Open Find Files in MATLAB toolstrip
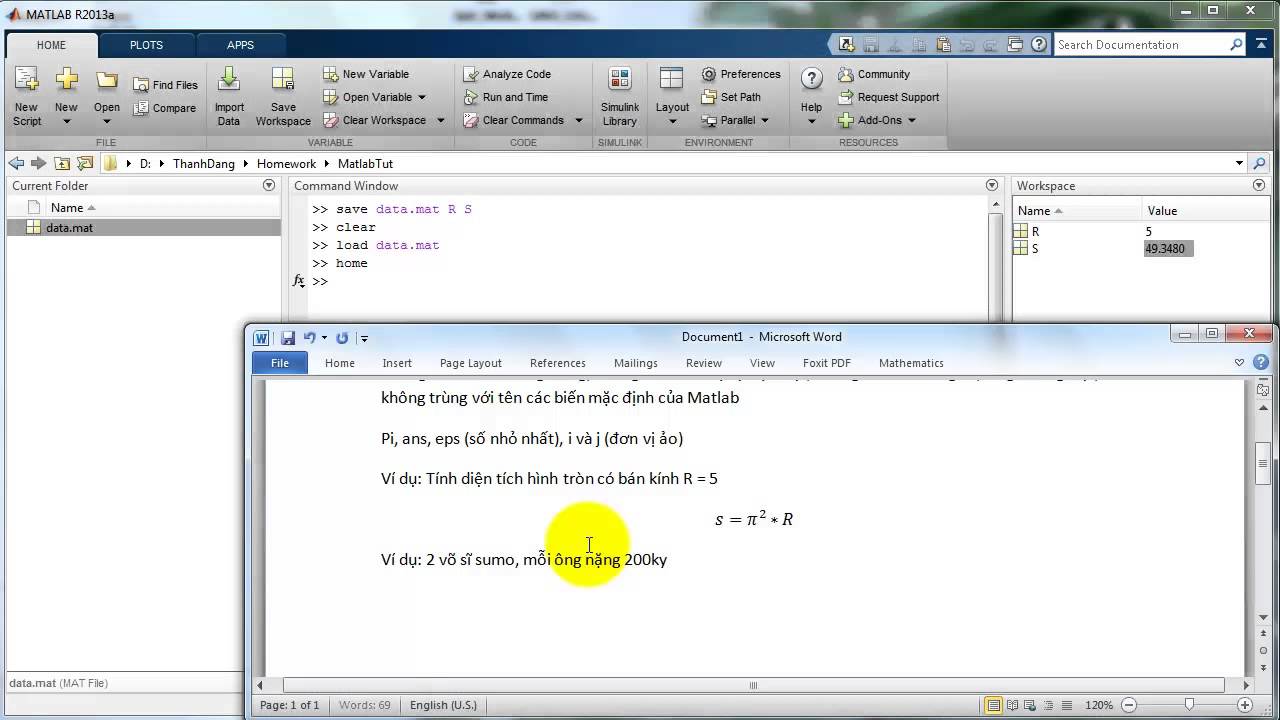Viewport: 1280px width, 720px height. [166, 85]
